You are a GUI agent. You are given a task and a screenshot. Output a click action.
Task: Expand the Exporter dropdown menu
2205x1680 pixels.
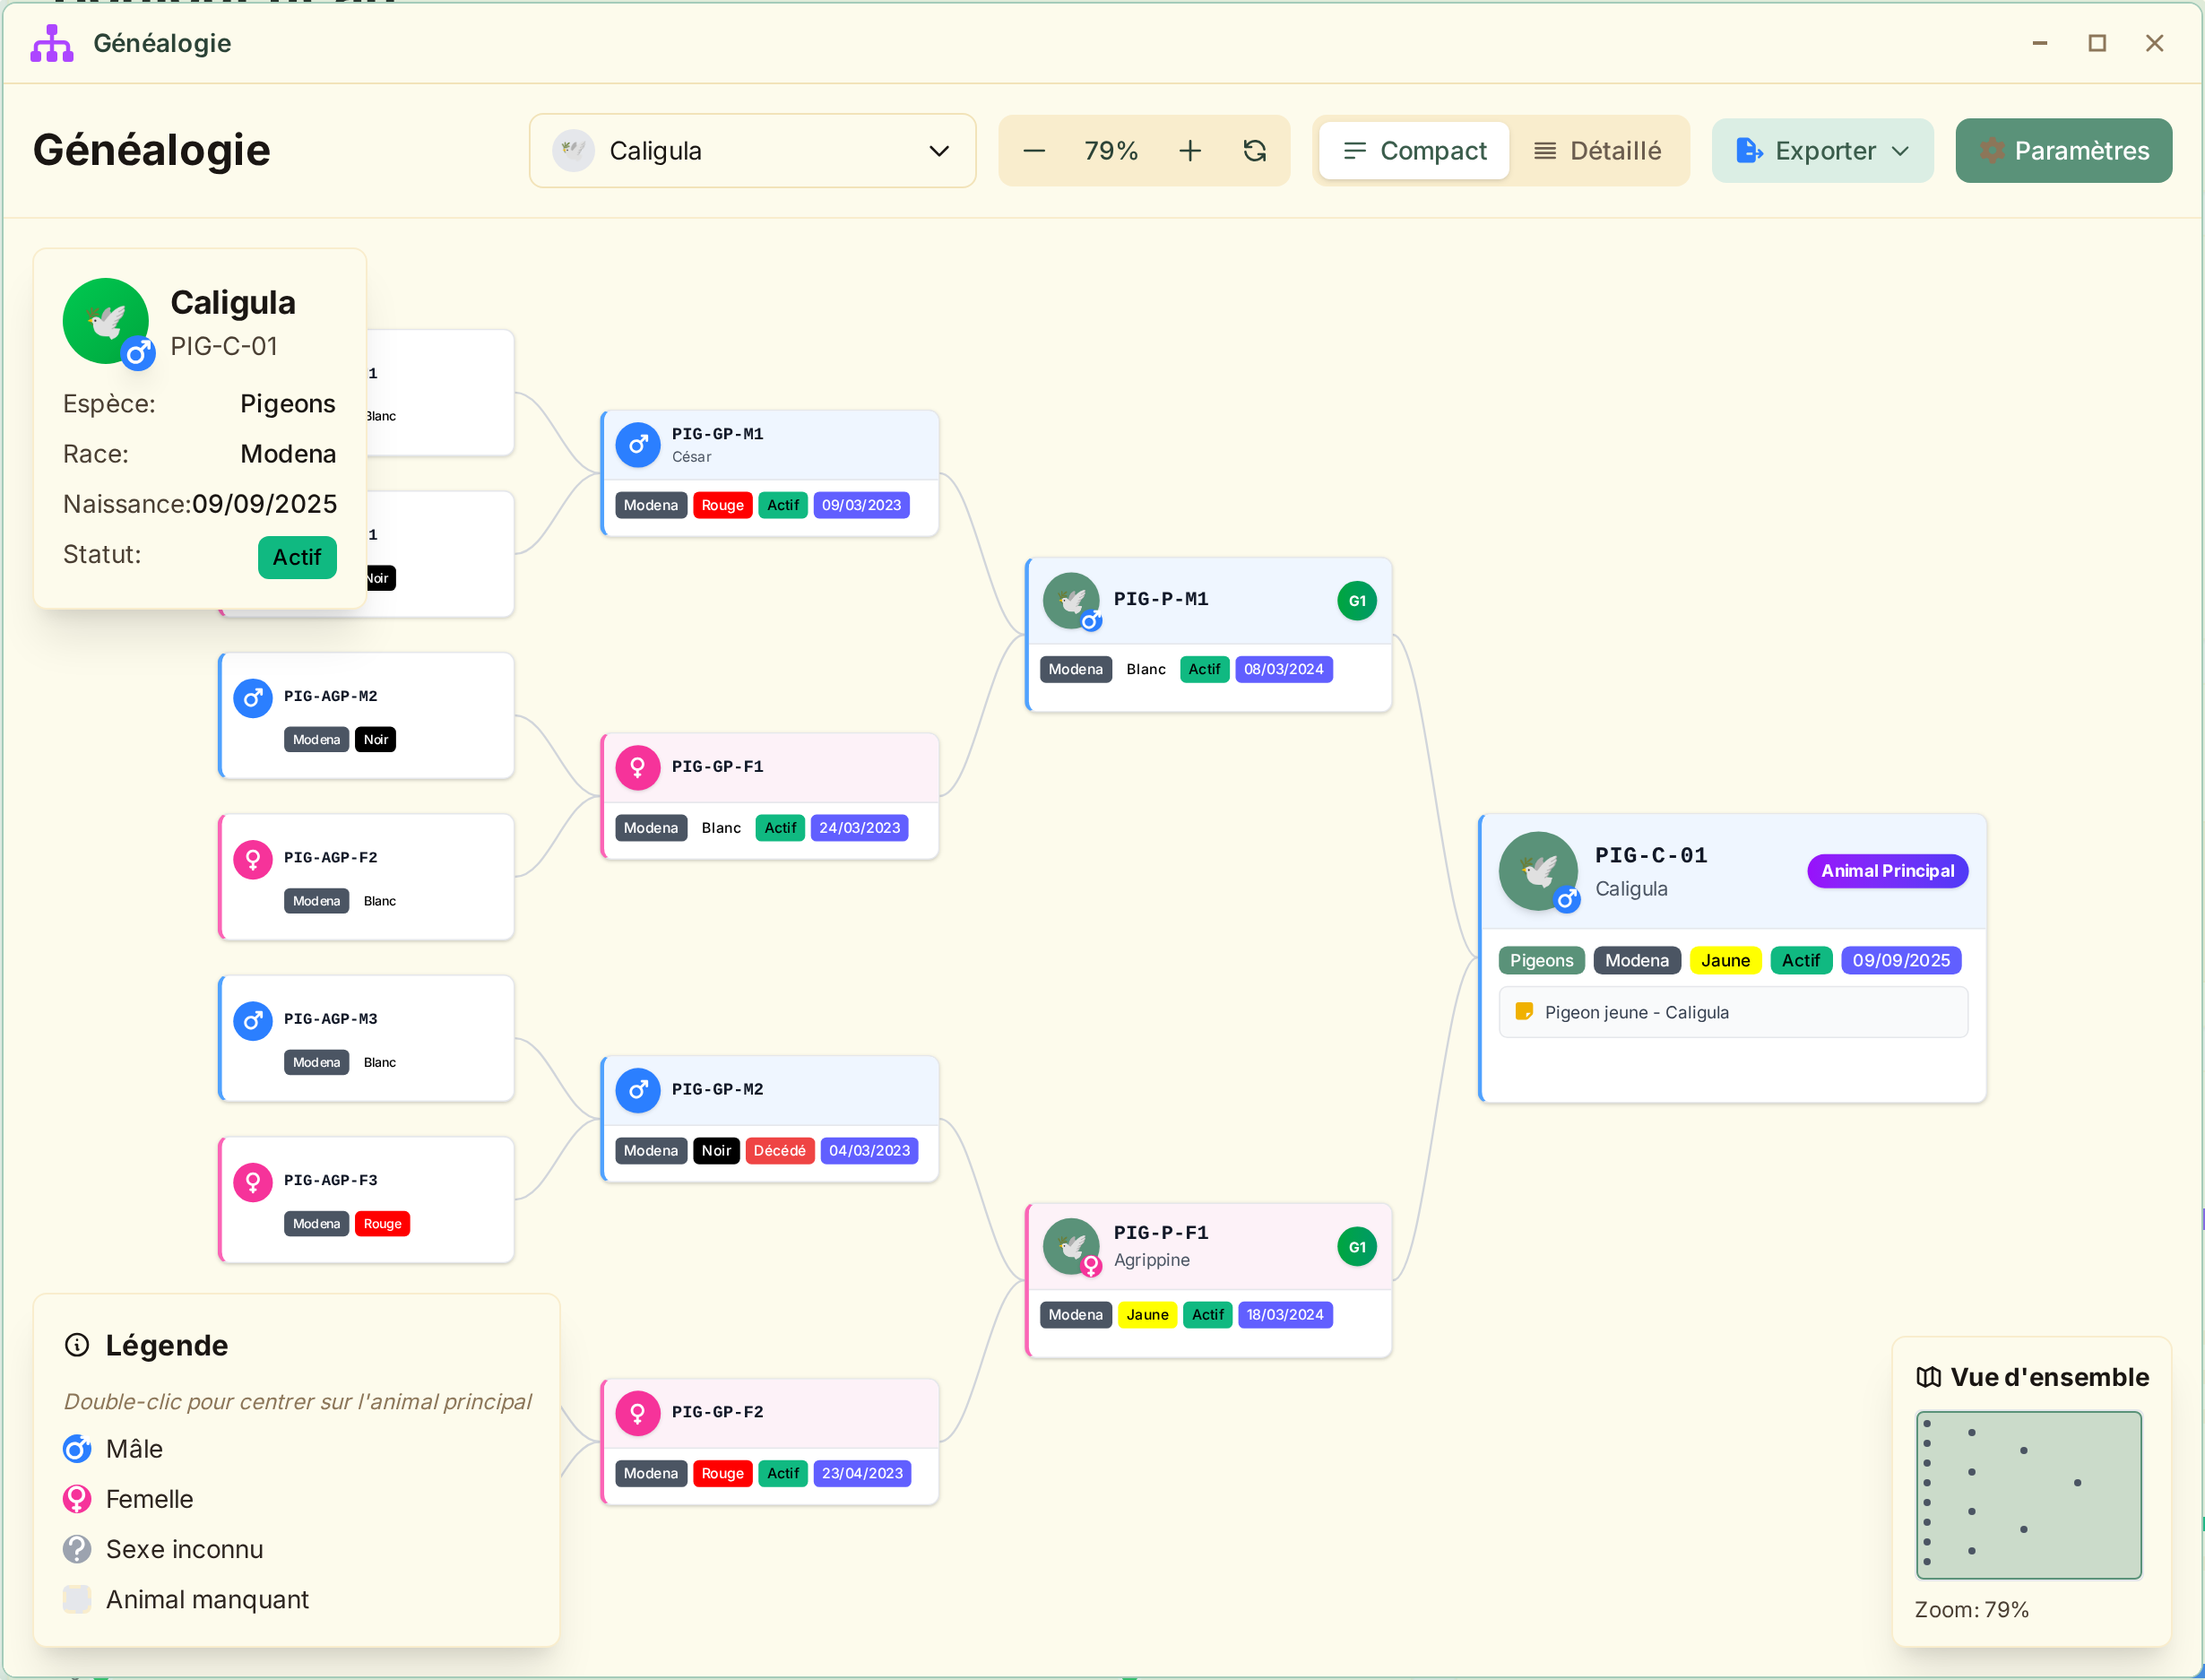pos(1822,151)
